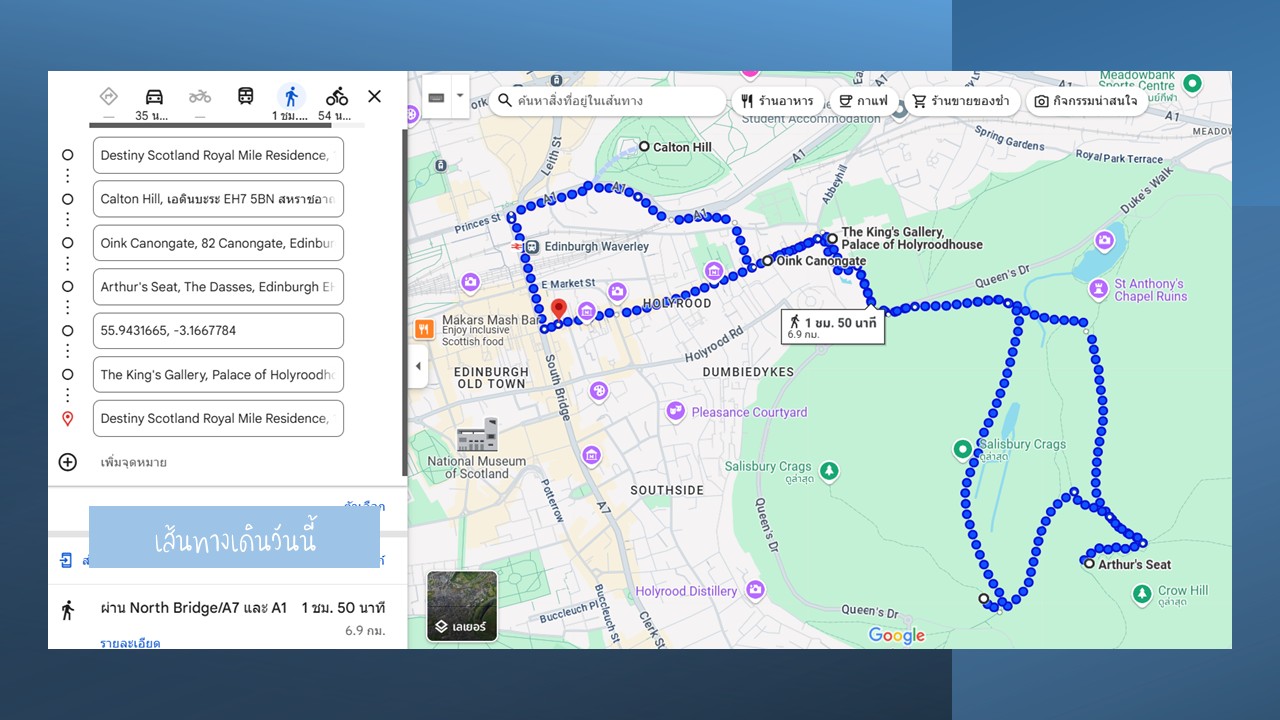Click the keyboard input tool icon
Viewport: 1280px width, 720px height.
[x=436, y=97]
